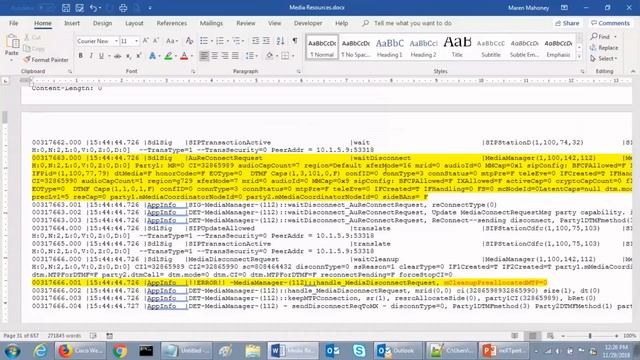Click the Tell me what you want search box
This screenshot has height=360, width=640.
(412, 23)
